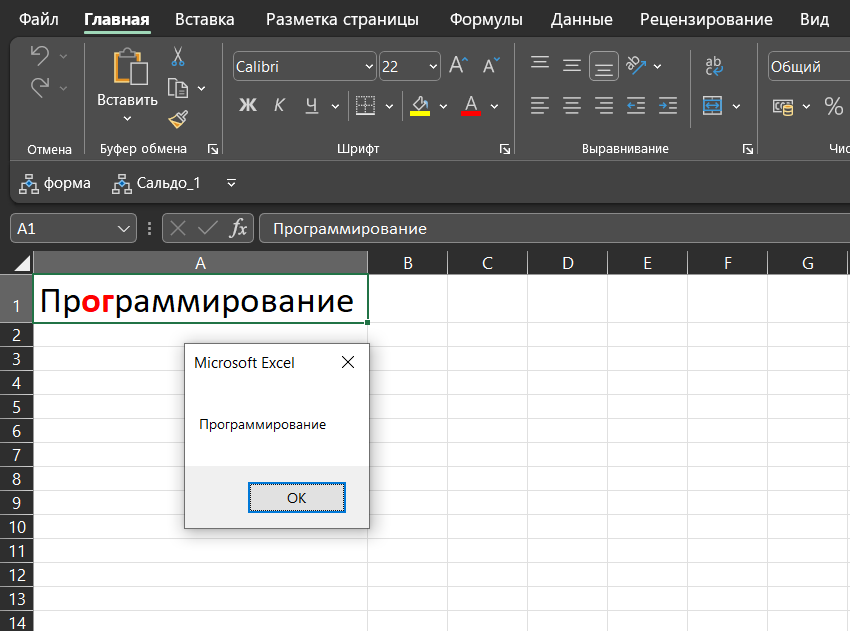Screen dimensions: 850x631
Task: Open number format Общий dropdown
Action: coord(809,67)
